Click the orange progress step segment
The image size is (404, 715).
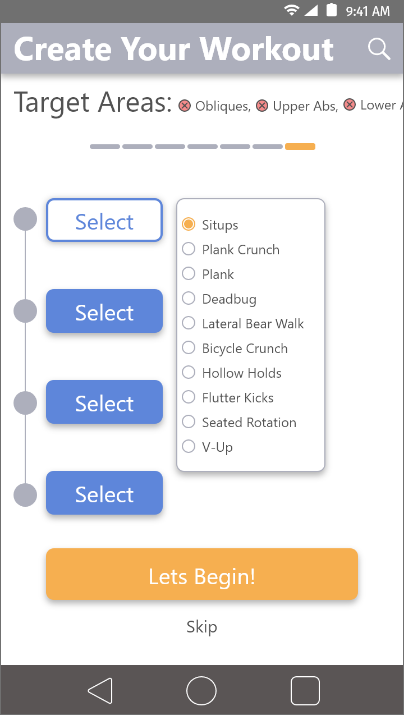click(300, 146)
